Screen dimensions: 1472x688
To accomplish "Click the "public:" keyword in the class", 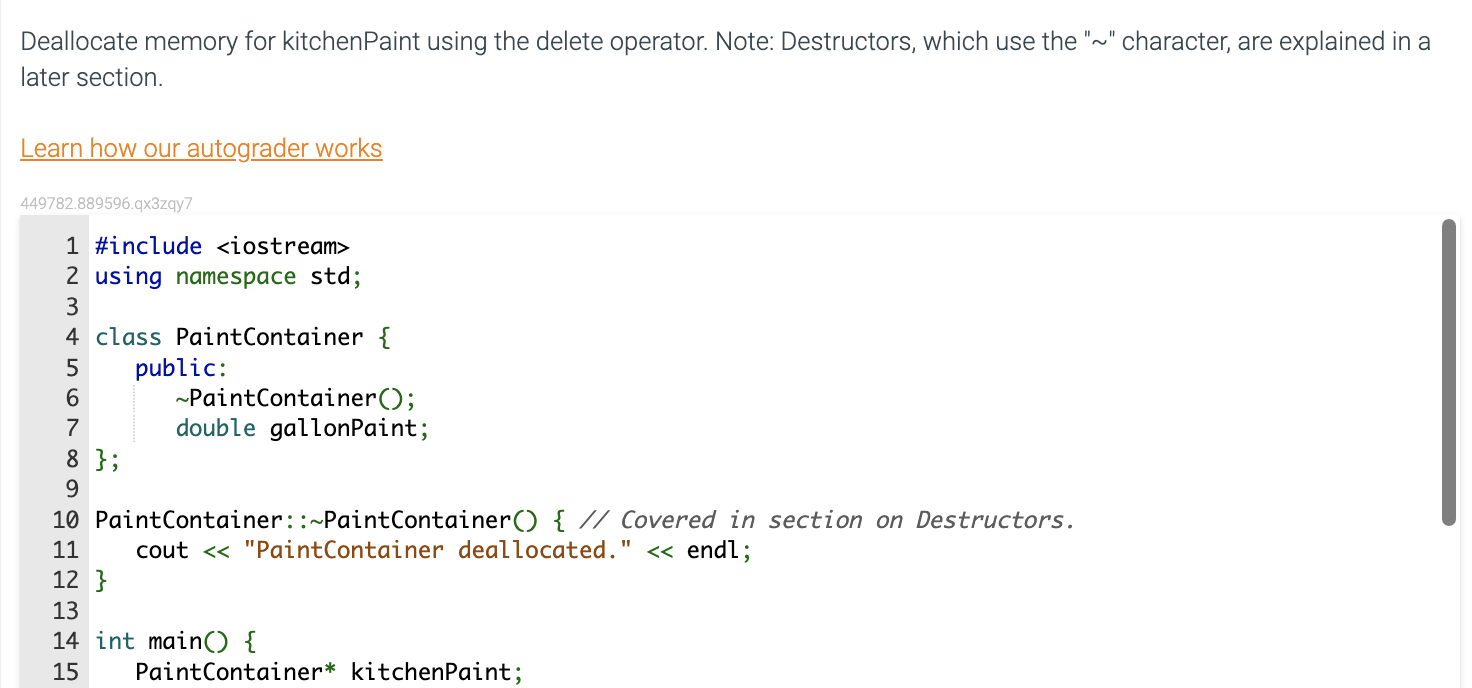I will click(180, 367).
